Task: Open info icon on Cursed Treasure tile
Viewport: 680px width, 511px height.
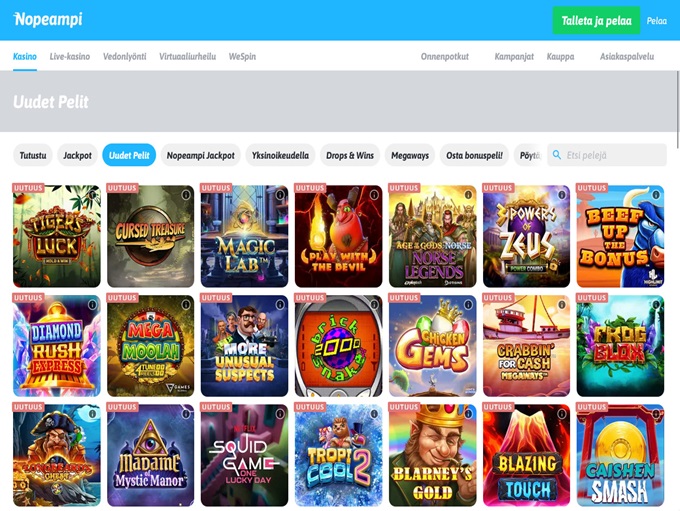Action: tap(186, 195)
